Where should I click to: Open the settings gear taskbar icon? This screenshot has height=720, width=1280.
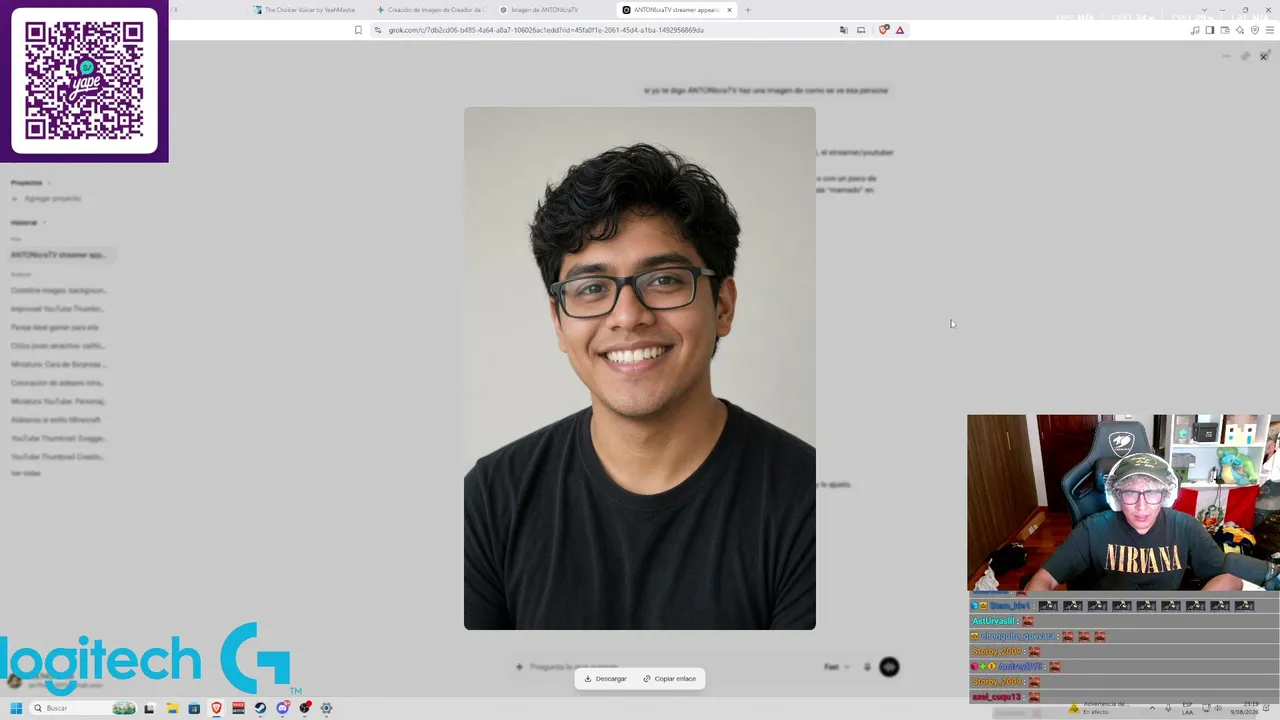[326, 708]
